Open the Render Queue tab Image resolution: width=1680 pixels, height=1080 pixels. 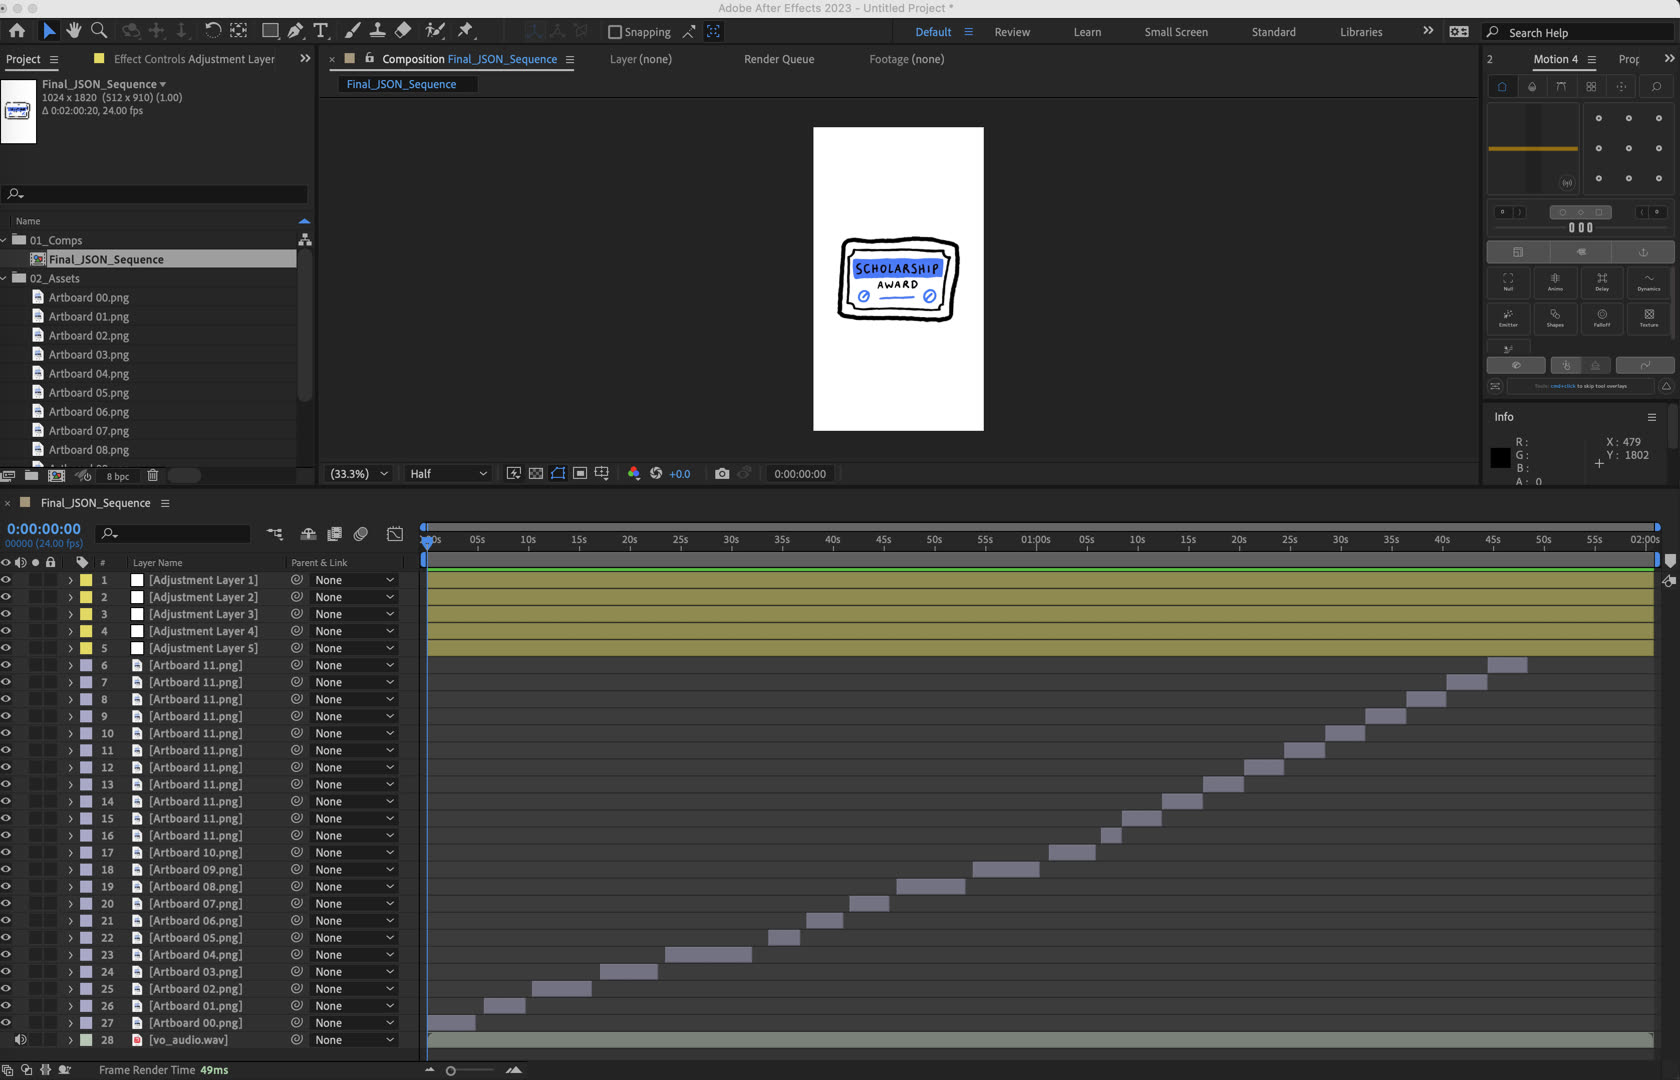[x=779, y=59]
